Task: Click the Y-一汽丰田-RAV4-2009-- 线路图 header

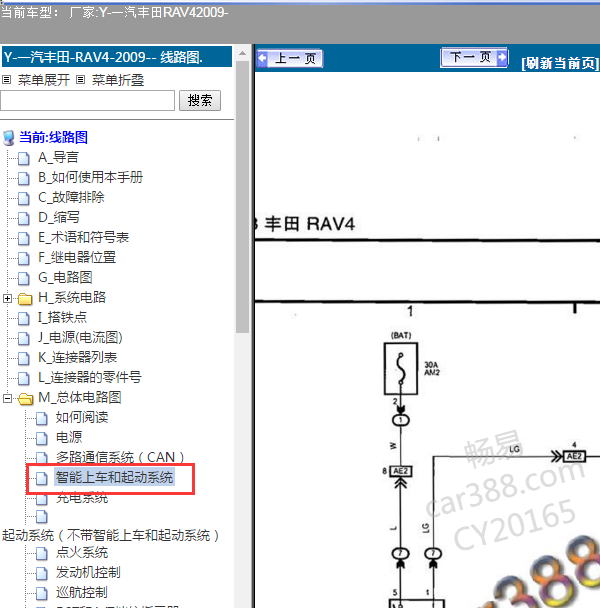Action: click(117, 57)
